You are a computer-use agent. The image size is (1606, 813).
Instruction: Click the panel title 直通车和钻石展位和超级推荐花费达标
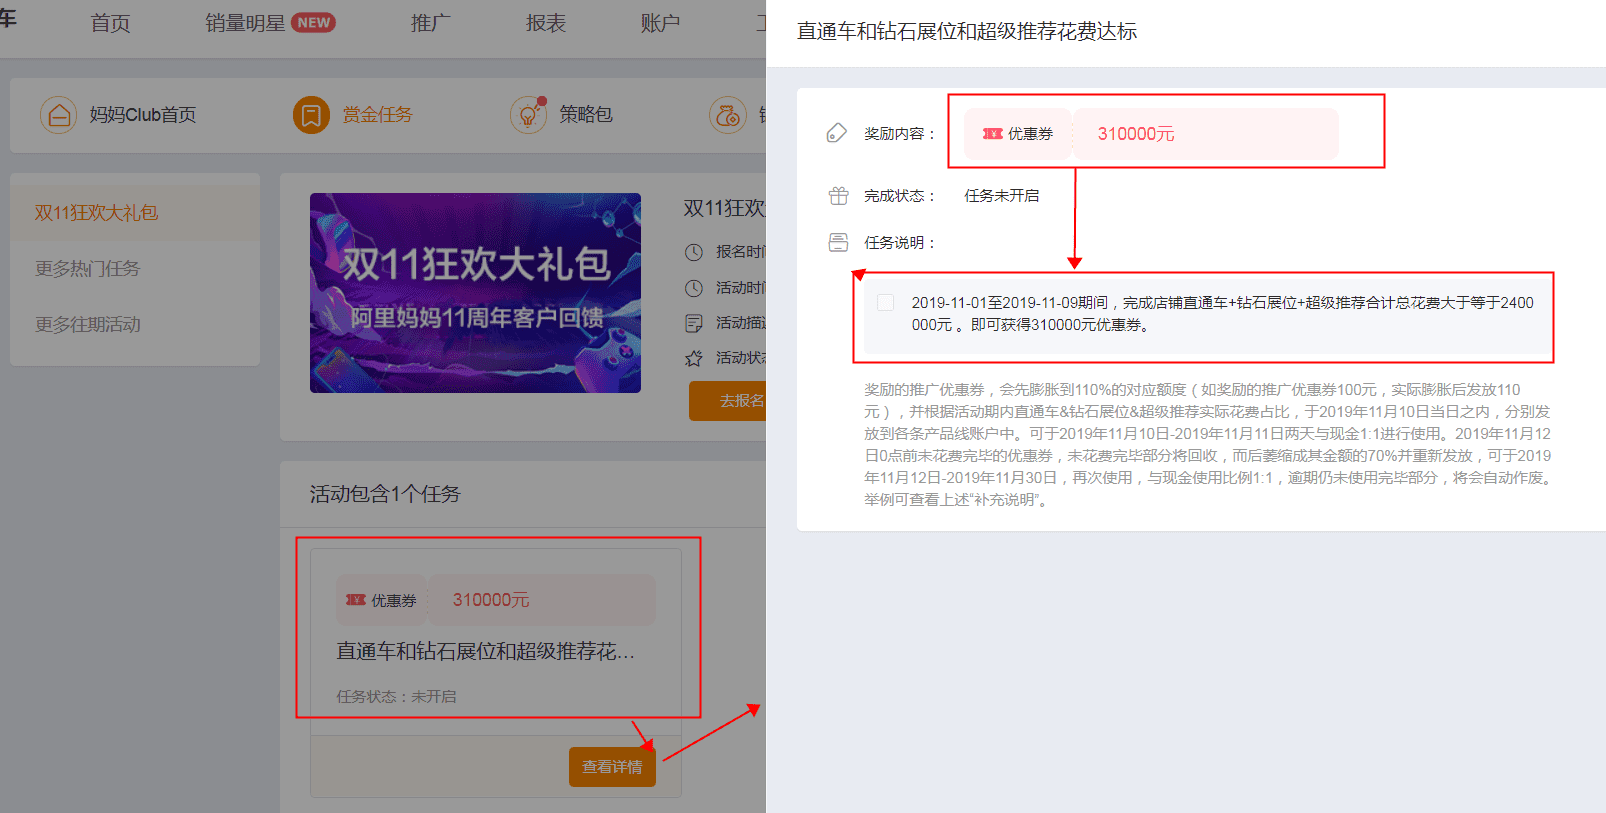[x=967, y=32]
